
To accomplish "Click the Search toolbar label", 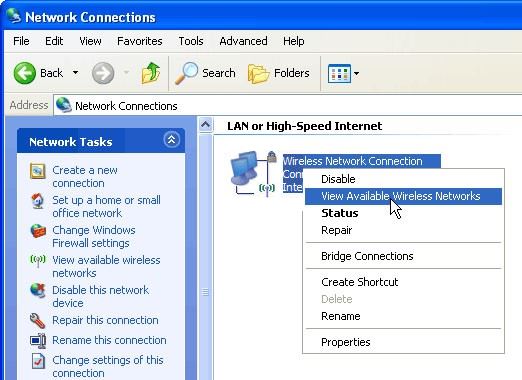I will coord(219,73).
